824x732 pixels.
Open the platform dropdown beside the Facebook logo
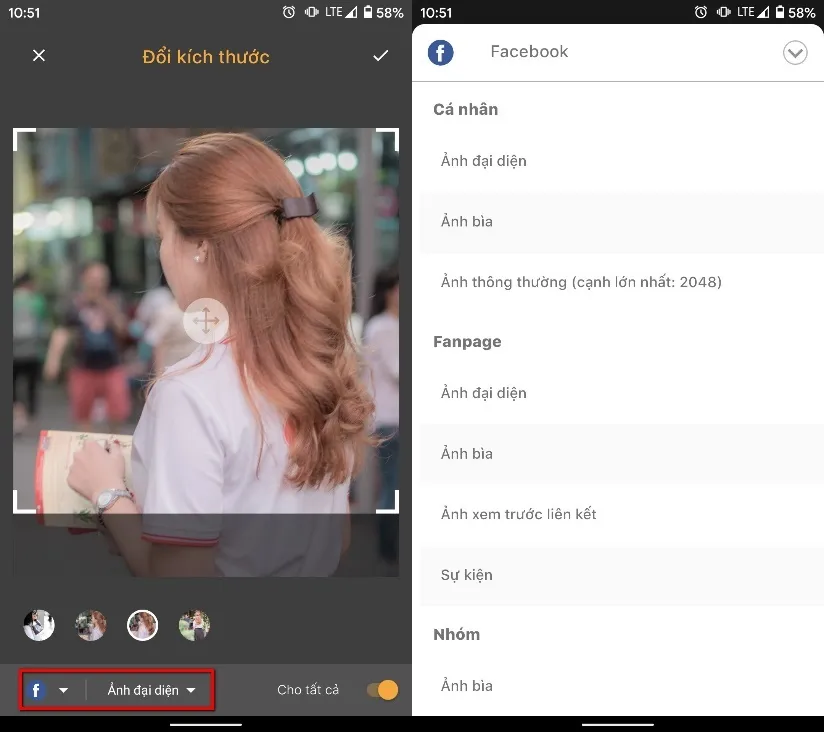pyautogui.click(x=62, y=690)
